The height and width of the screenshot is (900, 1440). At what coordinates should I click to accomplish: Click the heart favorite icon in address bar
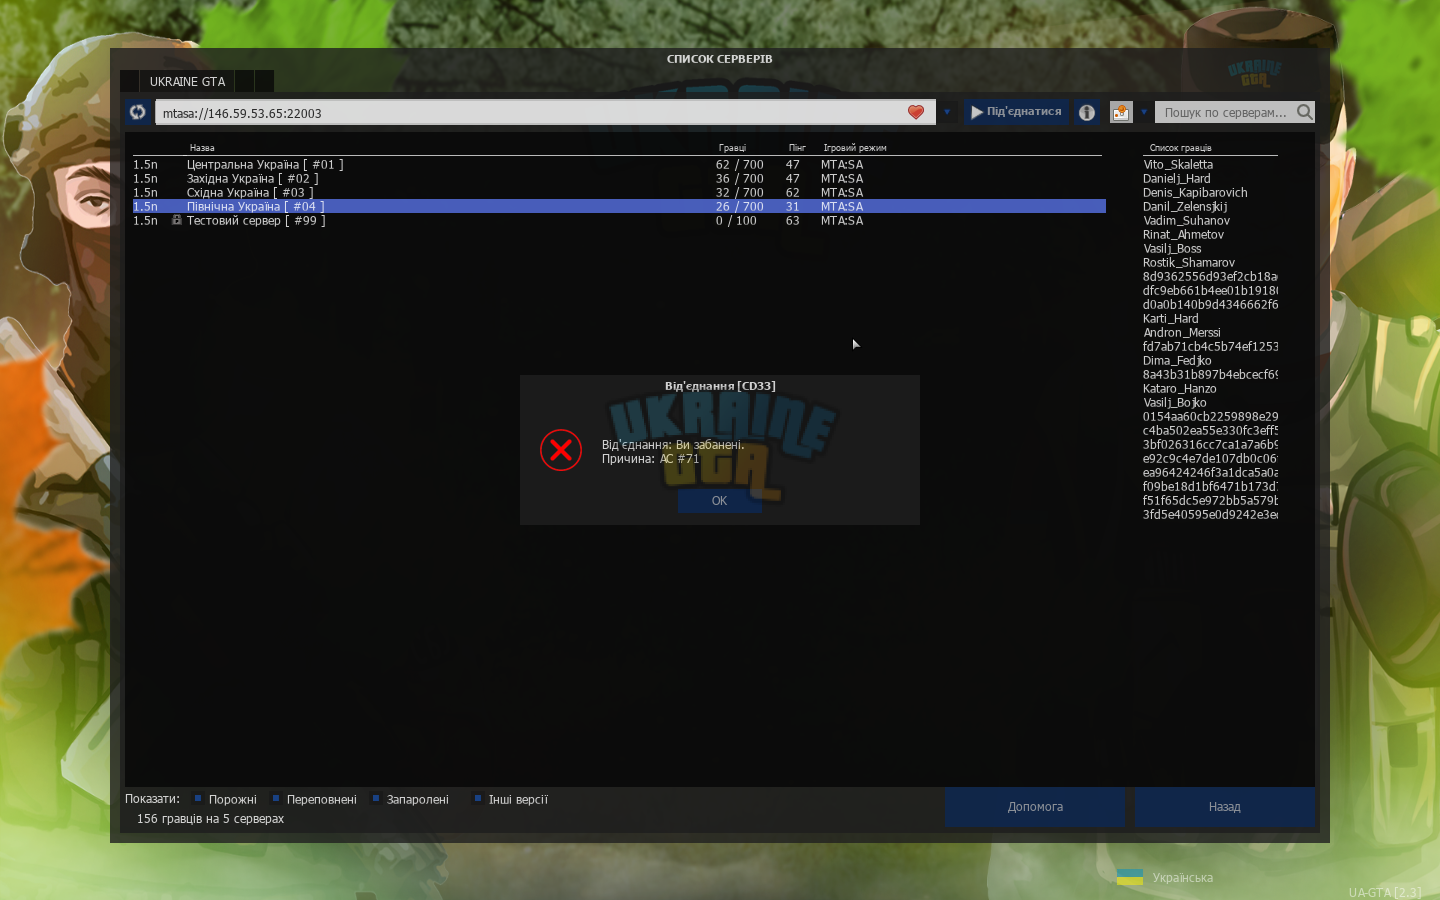pyautogui.click(x=916, y=112)
